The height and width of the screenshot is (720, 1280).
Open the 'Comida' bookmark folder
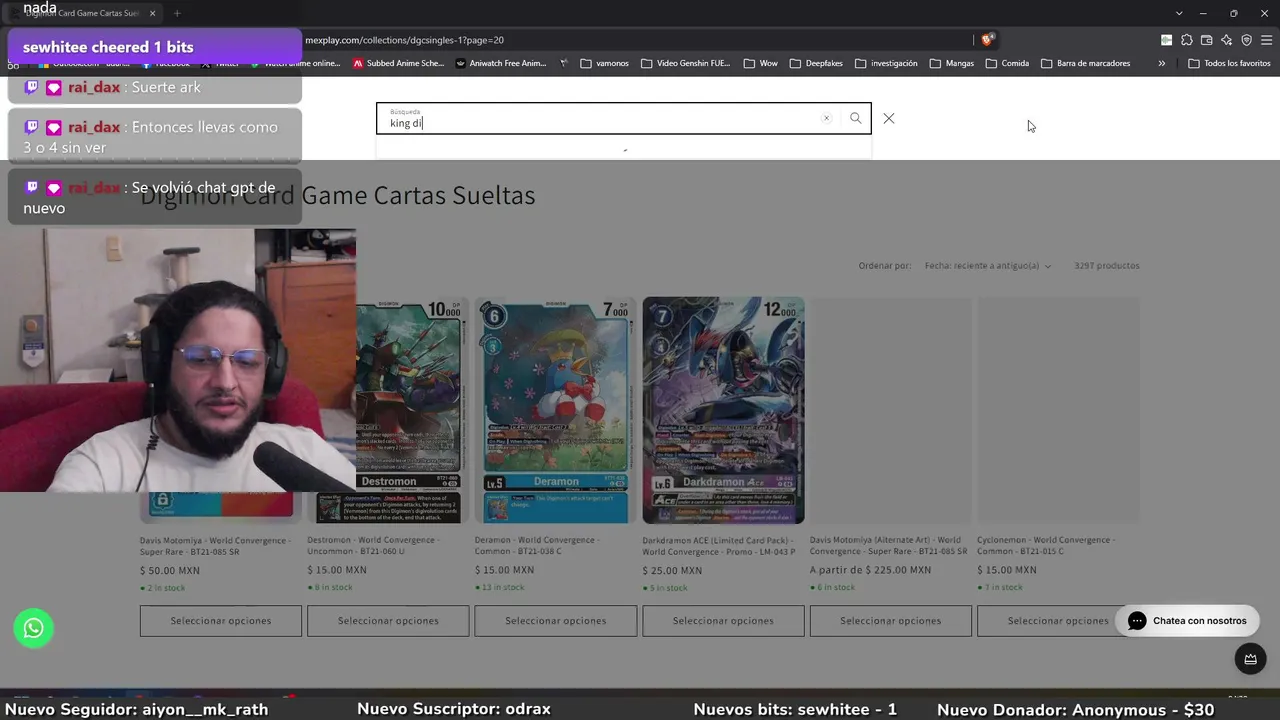tap(1007, 63)
